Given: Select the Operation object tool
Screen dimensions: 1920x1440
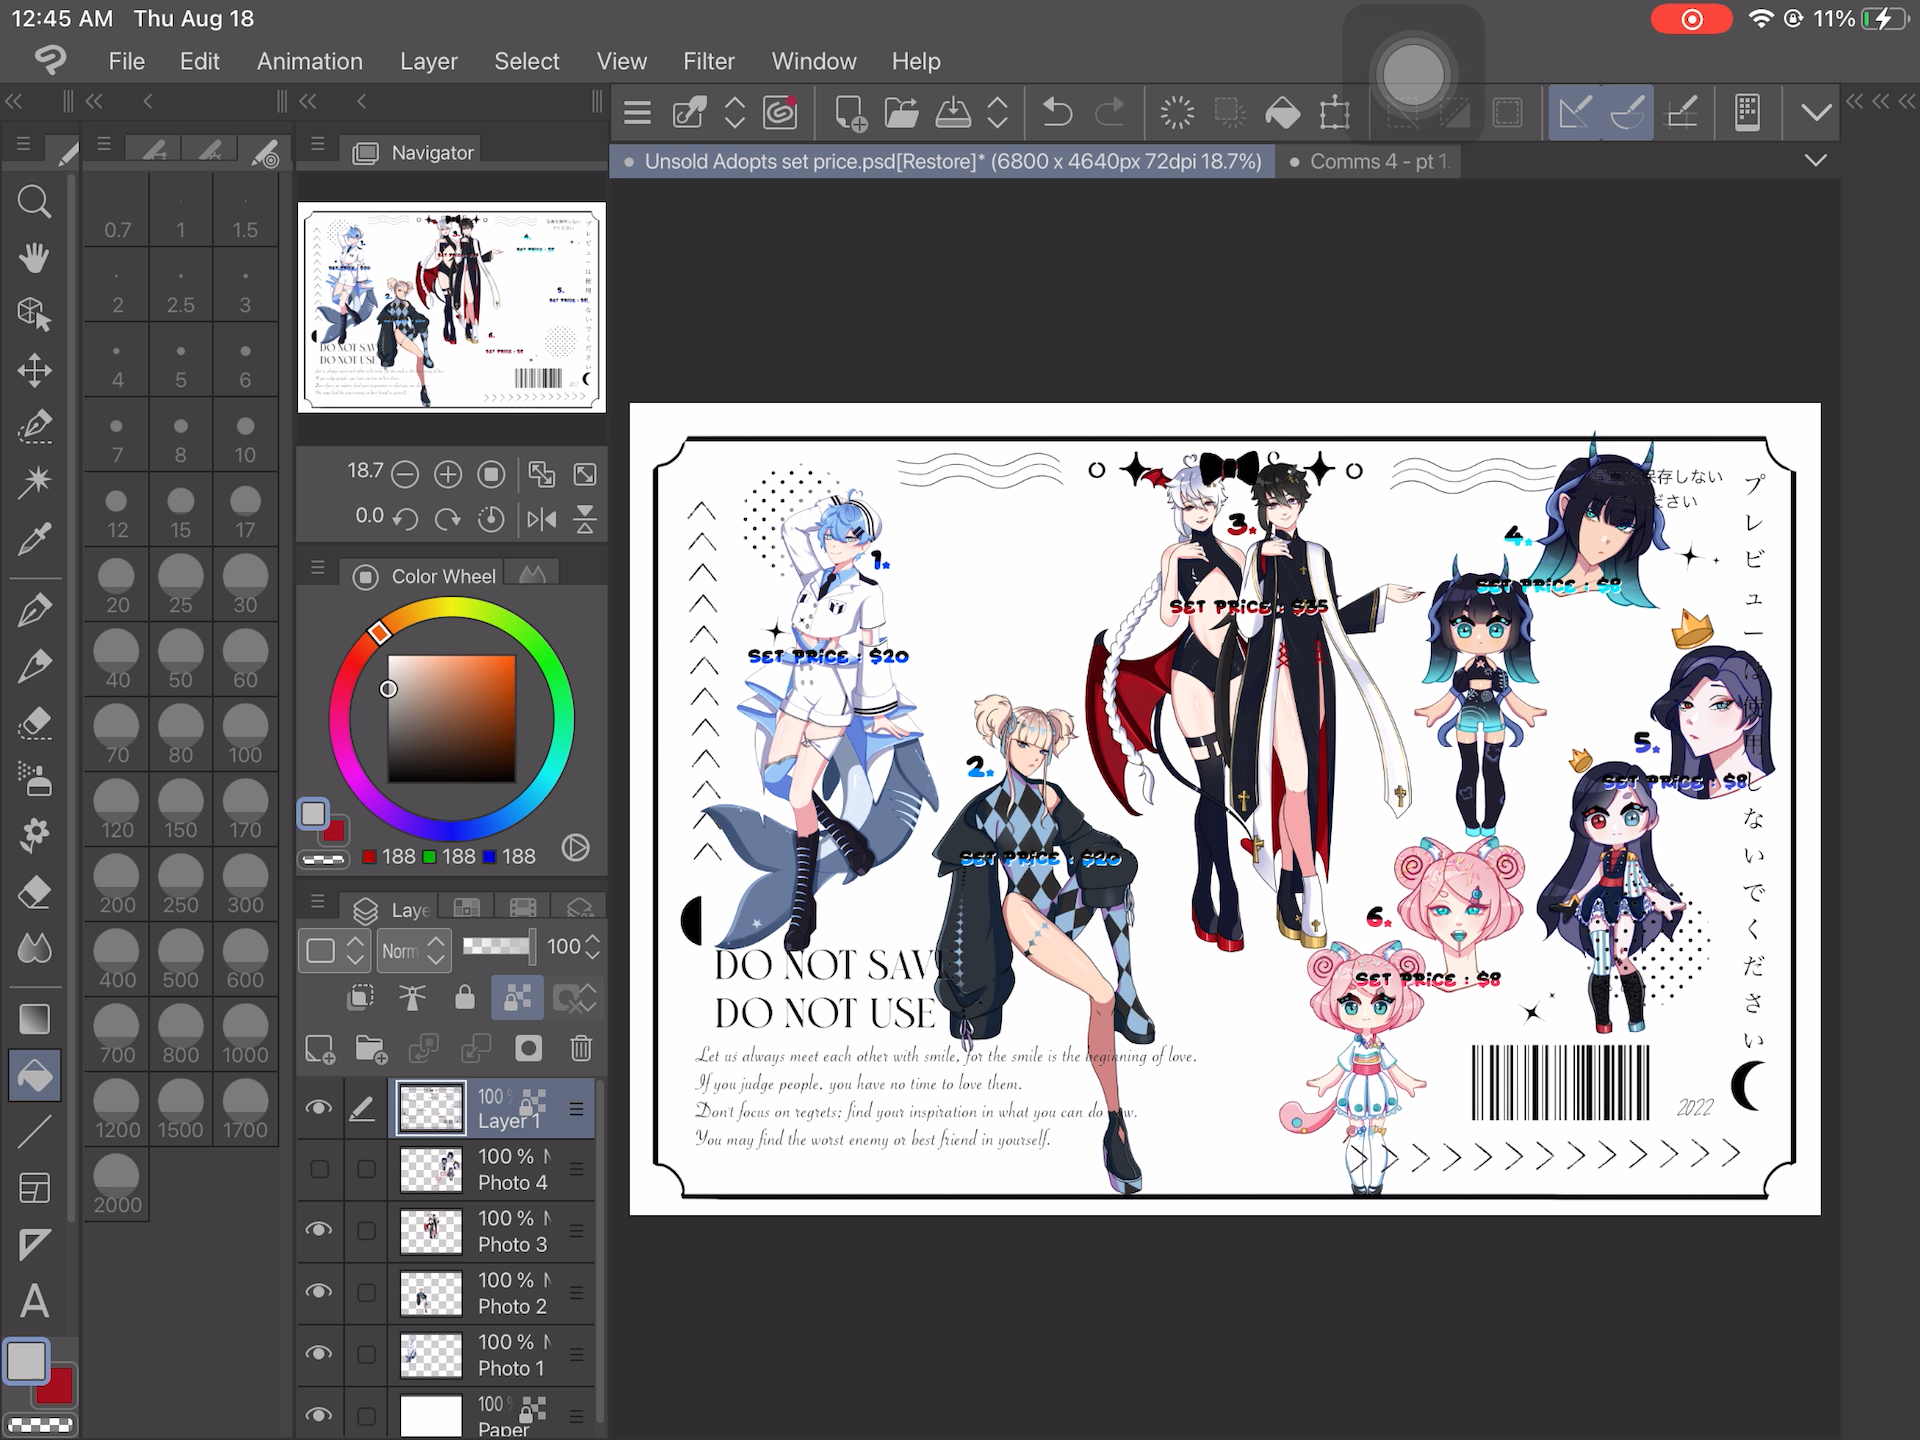Looking at the screenshot, I should [x=34, y=314].
